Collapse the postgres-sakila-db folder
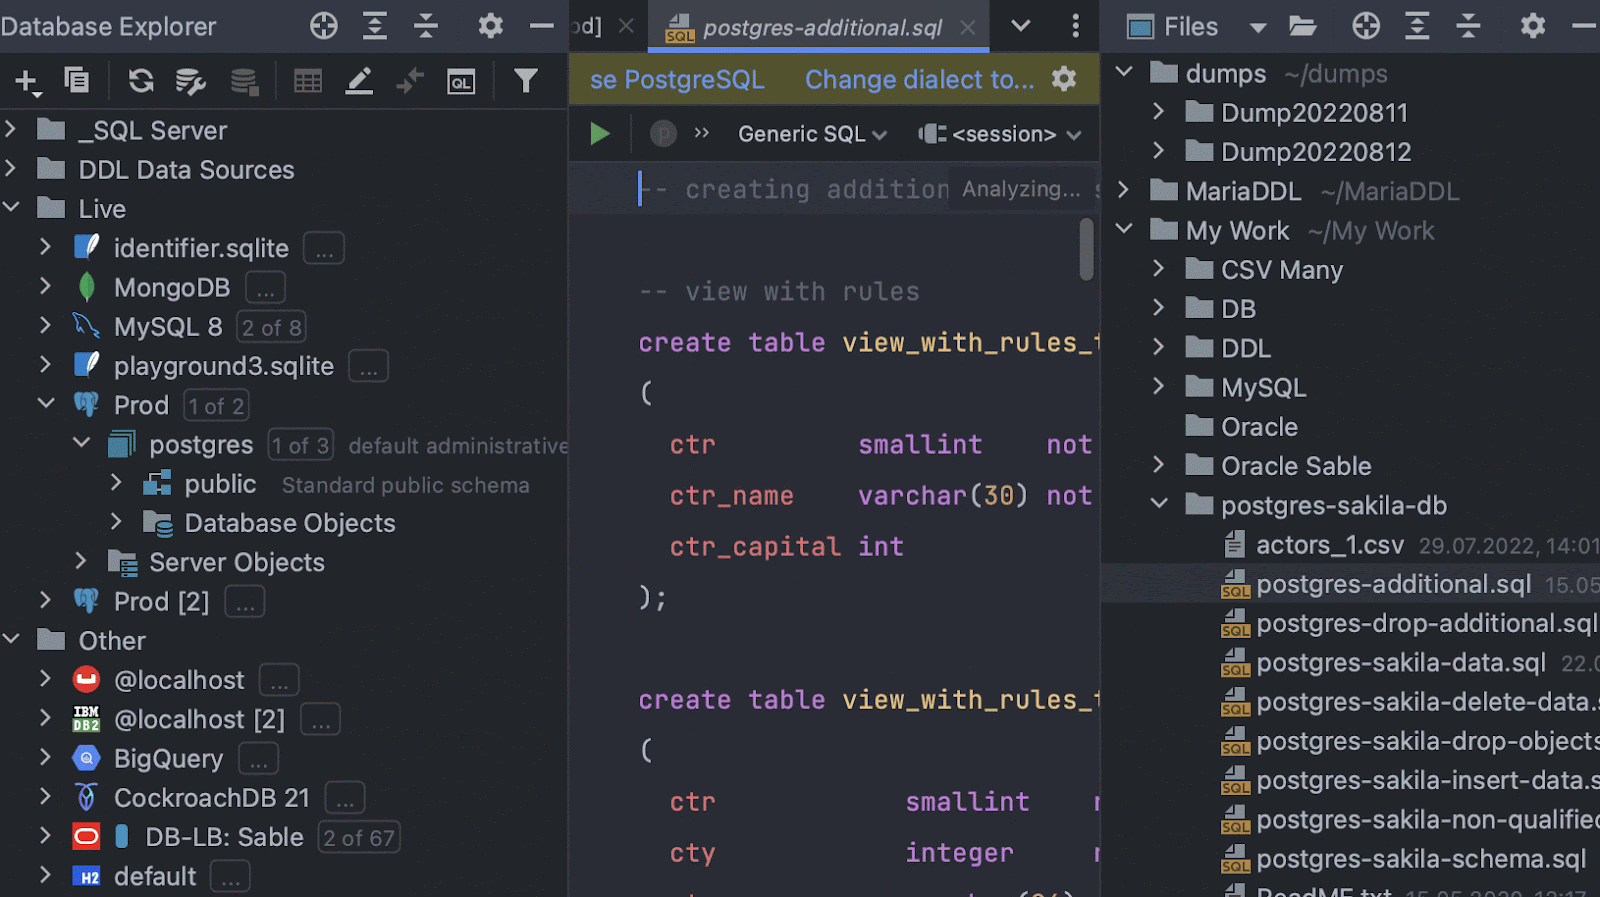The width and height of the screenshot is (1600, 897). point(1159,505)
